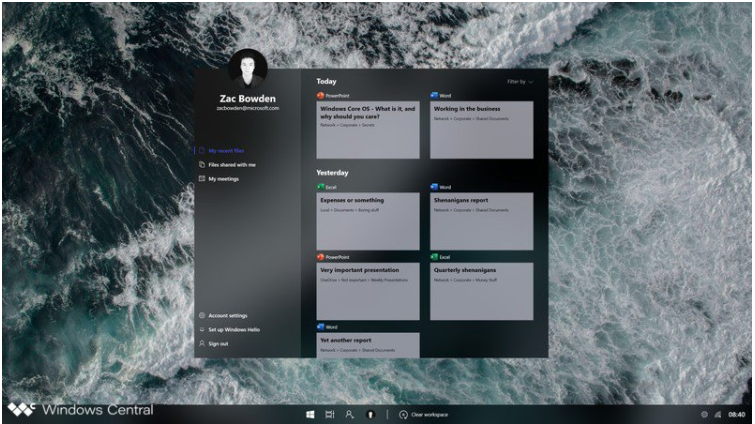Click the Windows Hello setup icon
755x424 pixels.
tap(202, 330)
